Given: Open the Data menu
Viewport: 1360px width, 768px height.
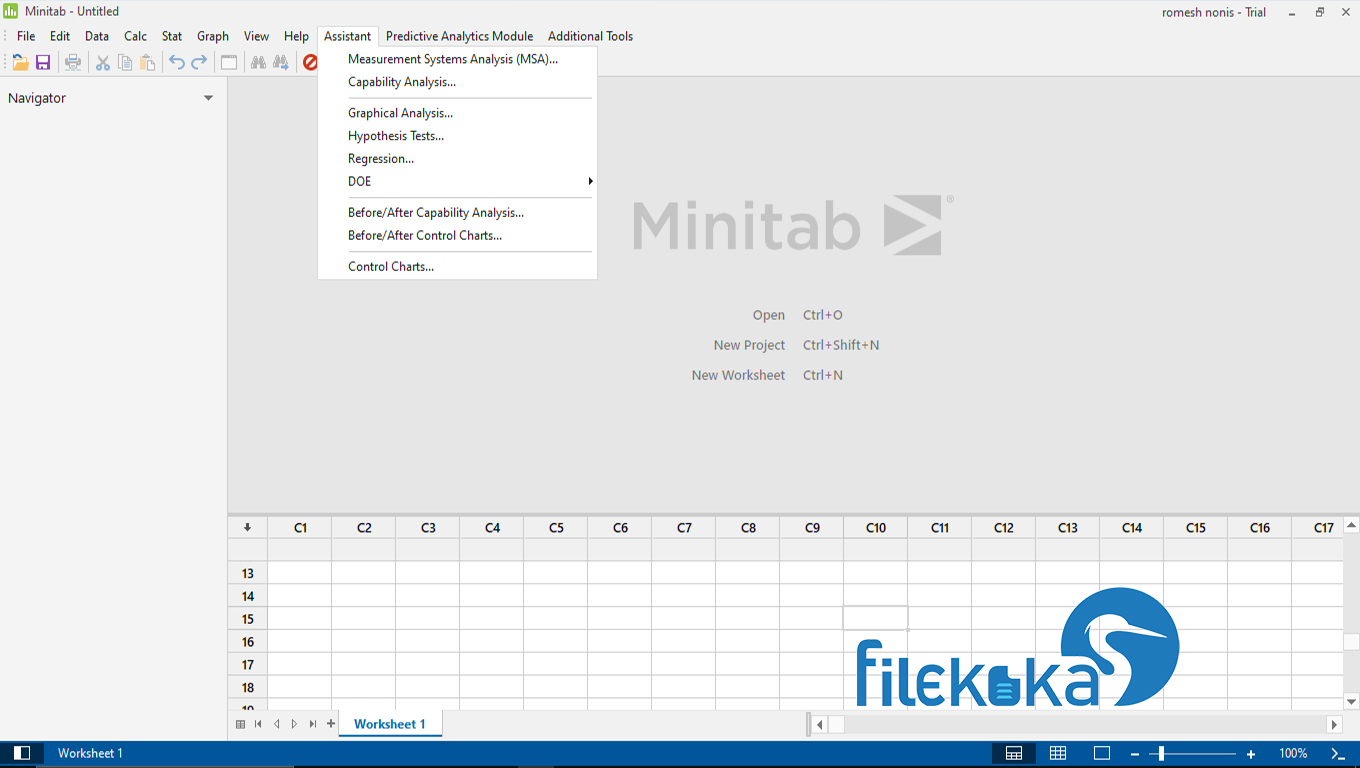Looking at the screenshot, I should pos(97,36).
